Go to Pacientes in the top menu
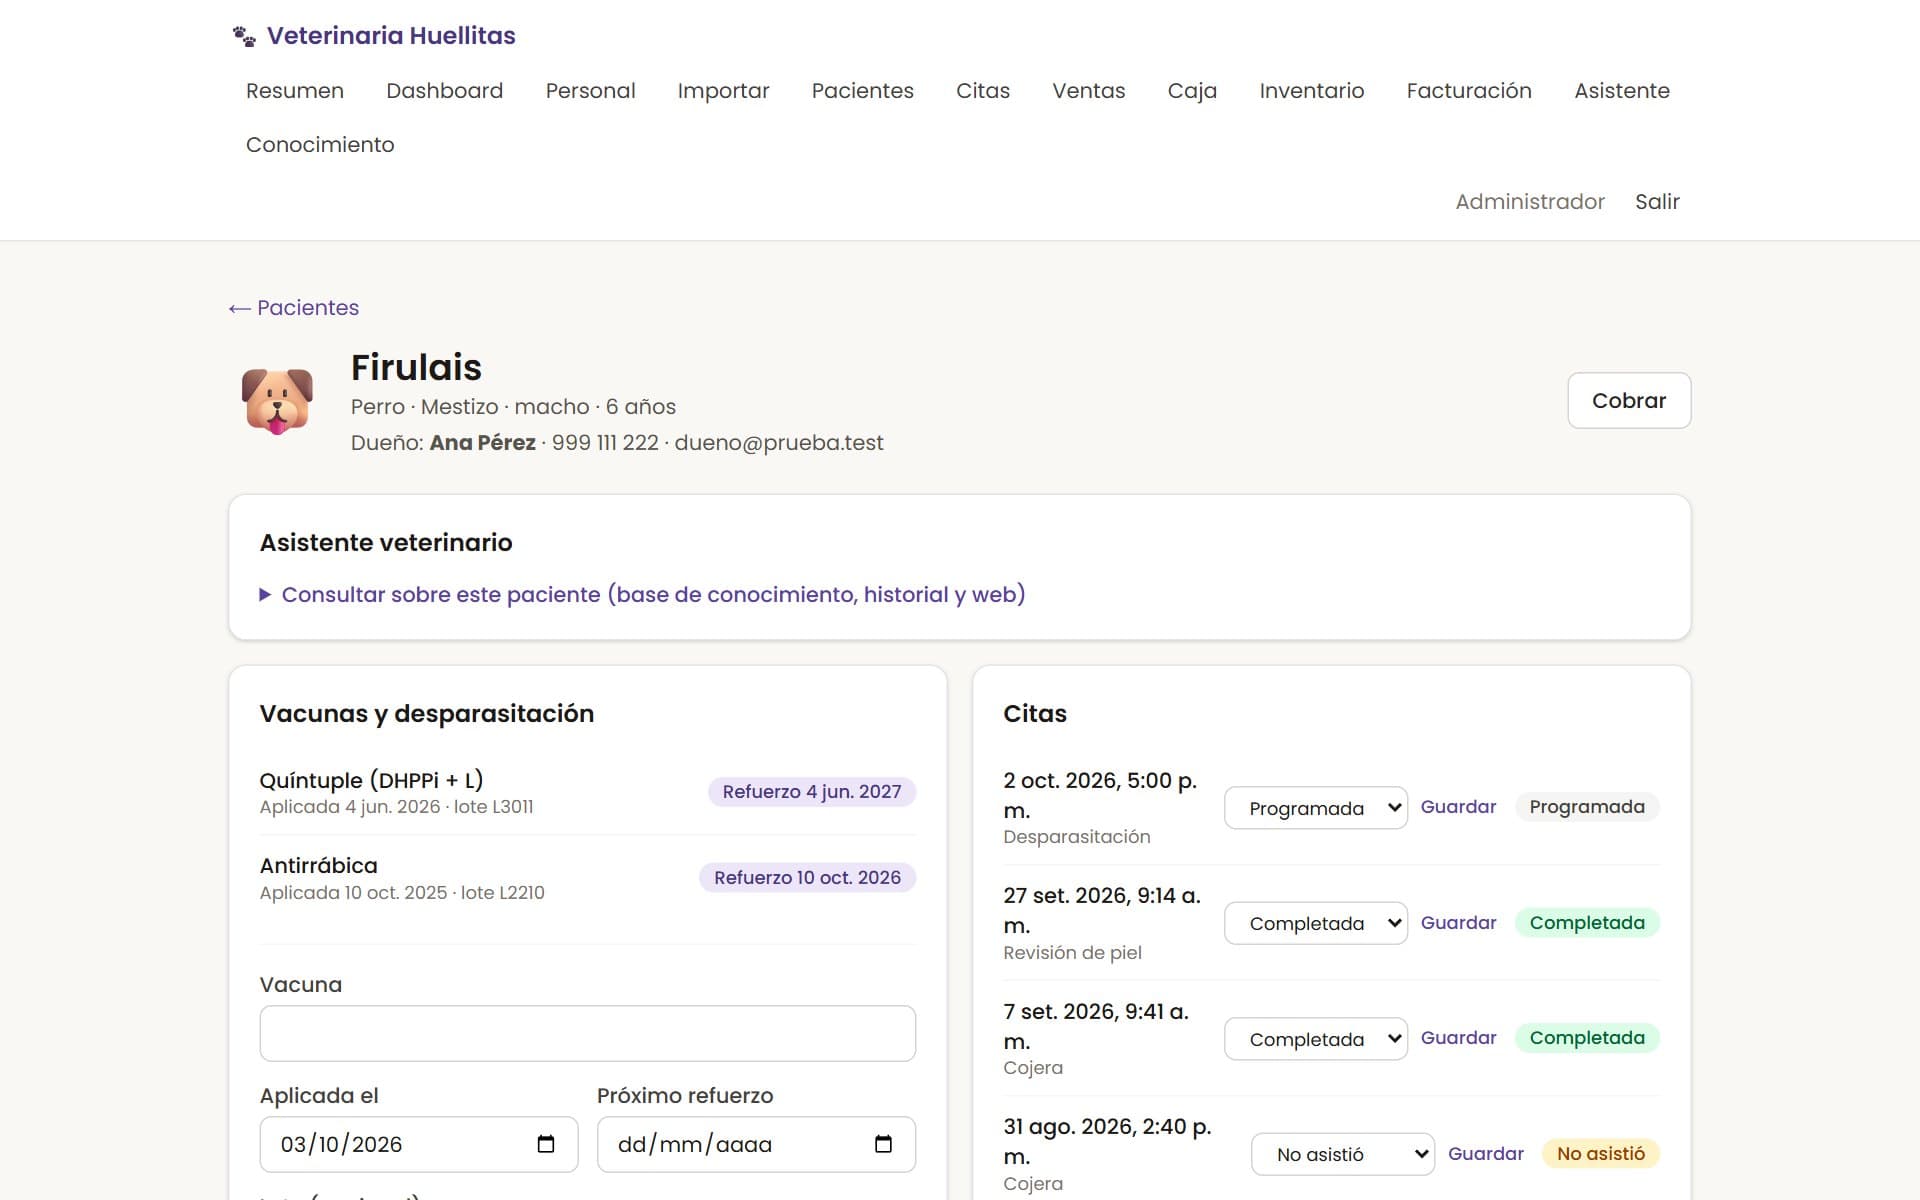 (x=863, y=91)
